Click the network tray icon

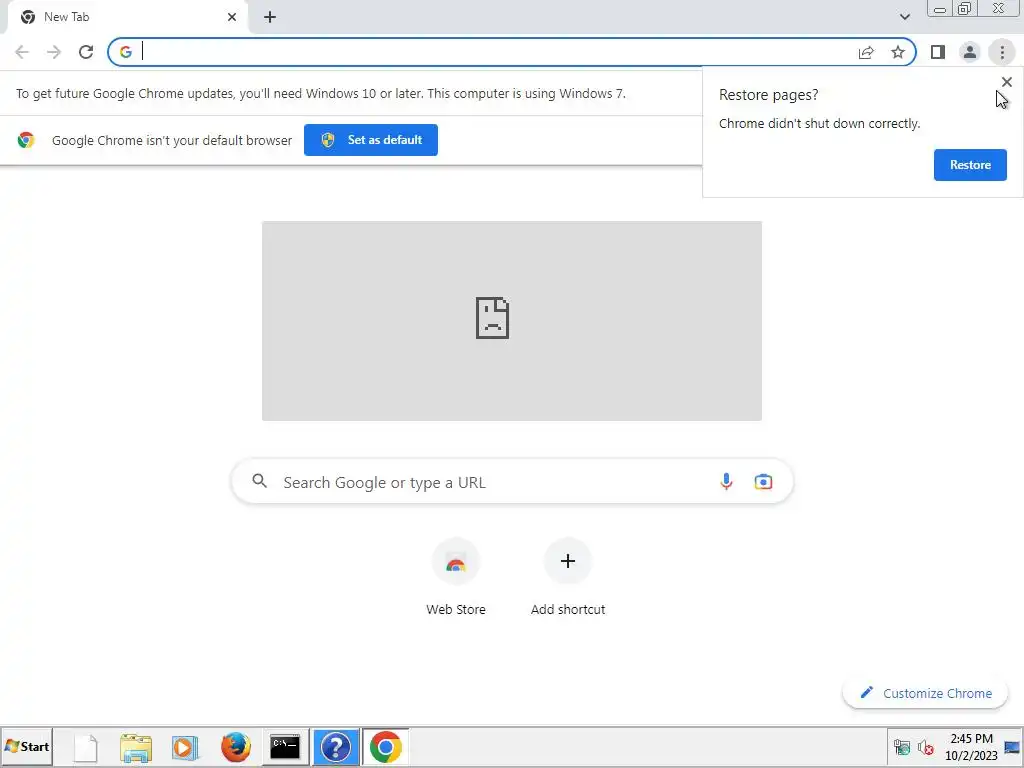tap(901, 747)
